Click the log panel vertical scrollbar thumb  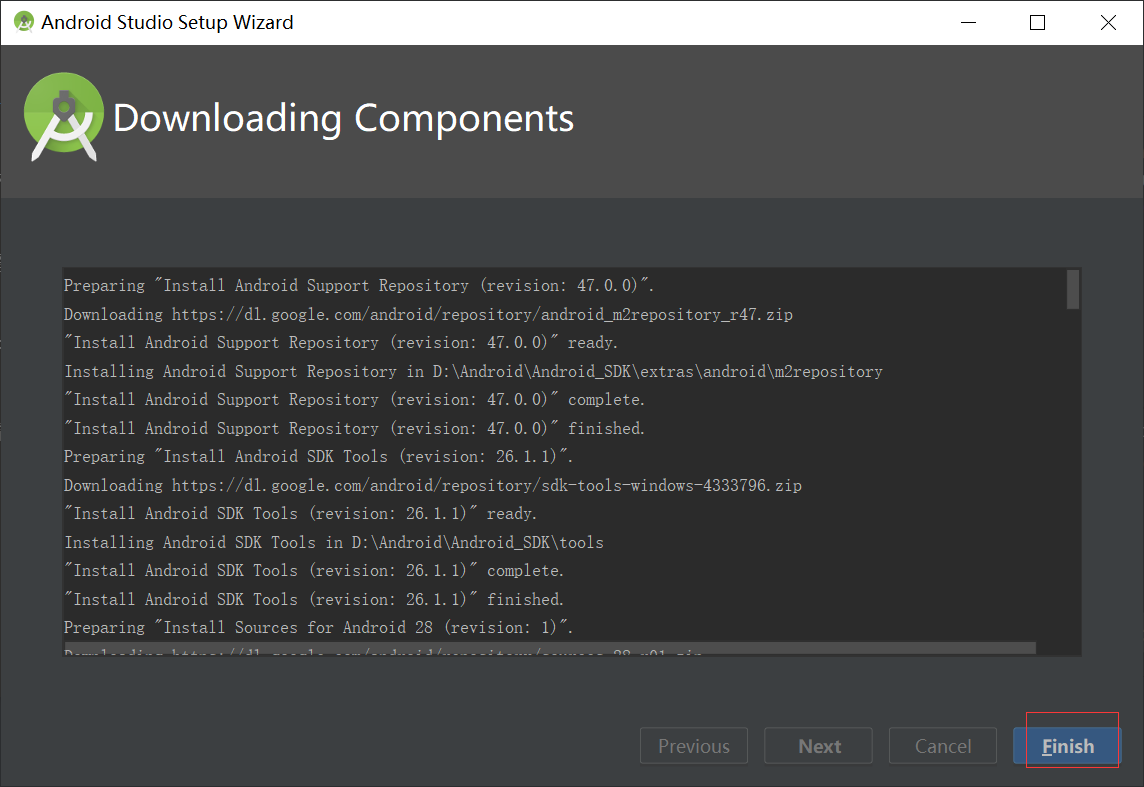pyautogui.click(x=1072, y=290)
